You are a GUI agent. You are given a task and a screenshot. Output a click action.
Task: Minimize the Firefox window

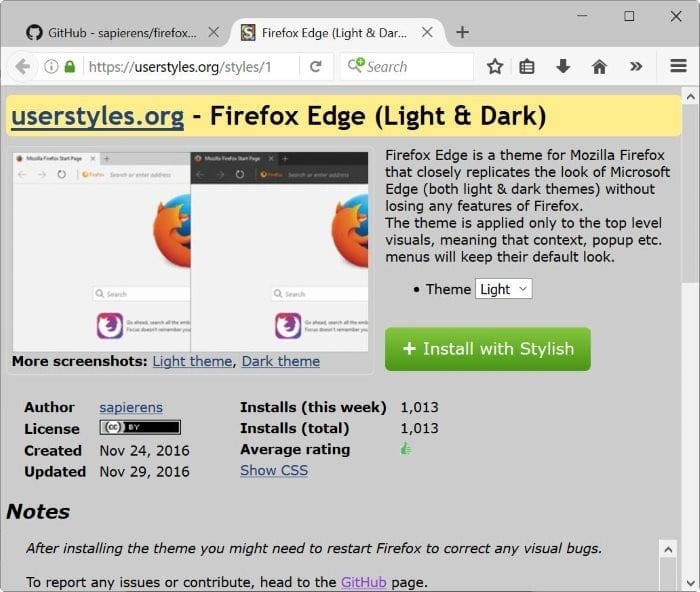tap(582, 16)
